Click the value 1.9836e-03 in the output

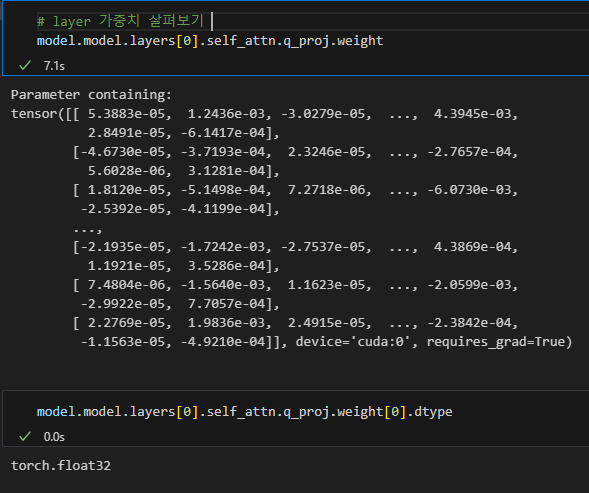click(227, 323)
